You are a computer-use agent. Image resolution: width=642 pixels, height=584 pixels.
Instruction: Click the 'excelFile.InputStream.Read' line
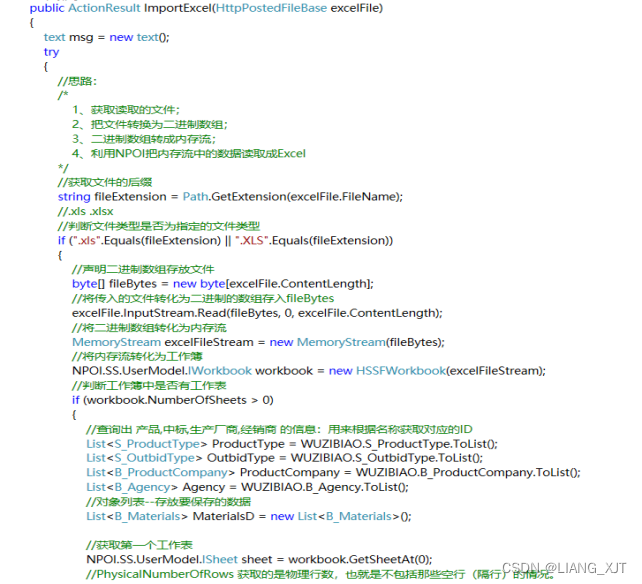[x=257, y=313]
